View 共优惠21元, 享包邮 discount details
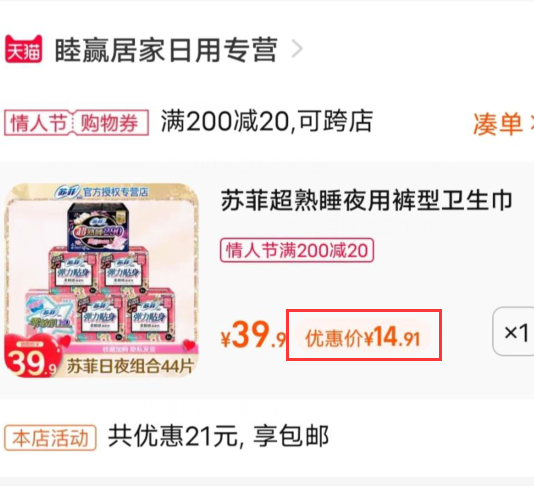The width and height of the screenshot is (534, 486). tap(218, 437)
